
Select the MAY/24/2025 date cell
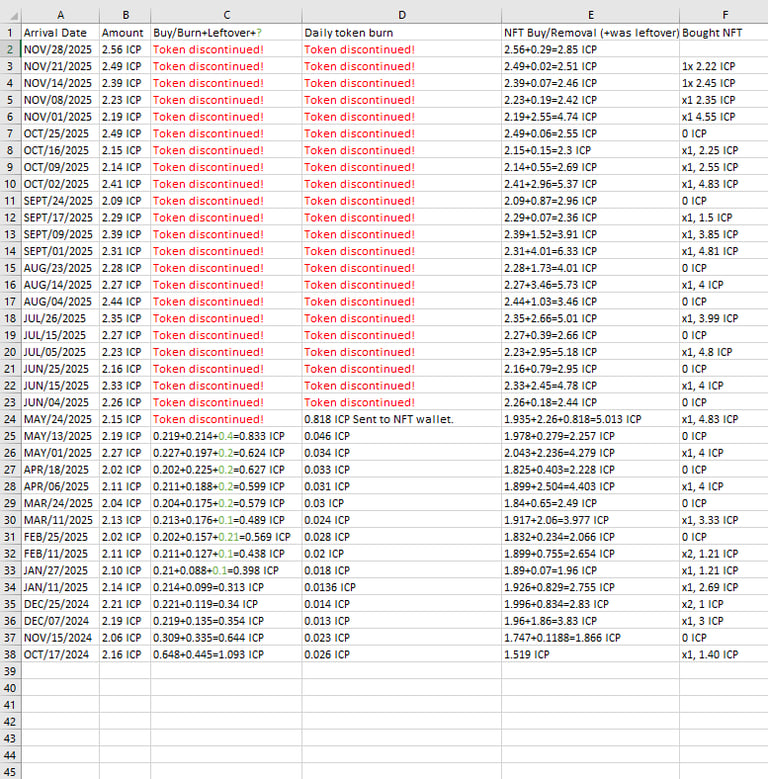click(60, 419)
